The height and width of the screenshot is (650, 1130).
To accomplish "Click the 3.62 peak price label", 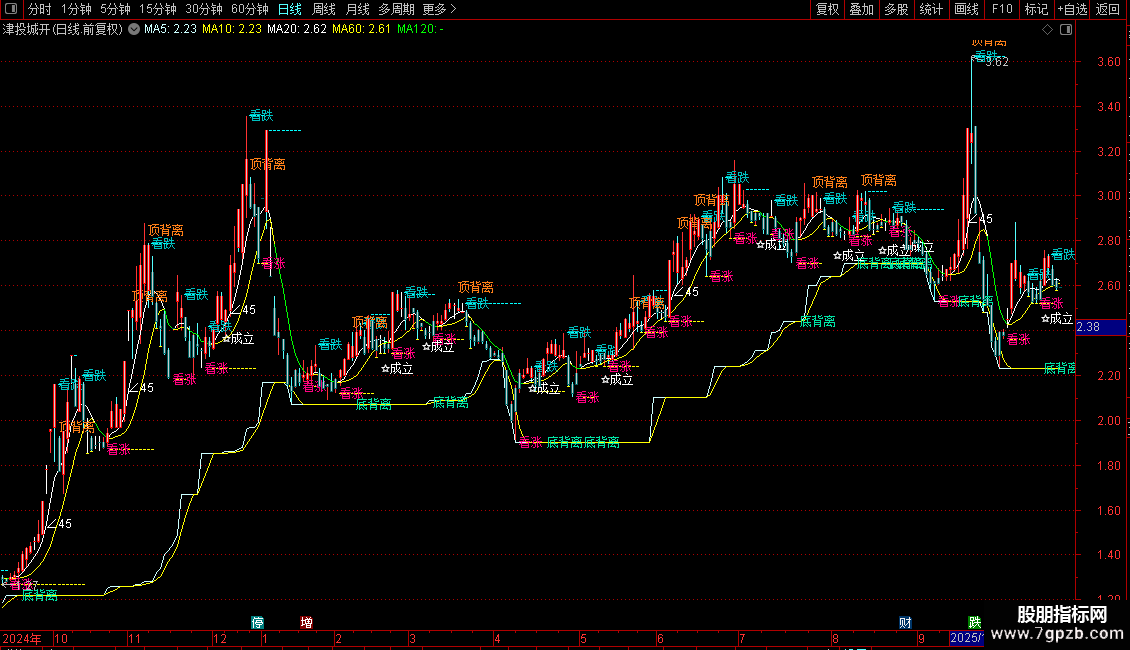I will 997,63.
